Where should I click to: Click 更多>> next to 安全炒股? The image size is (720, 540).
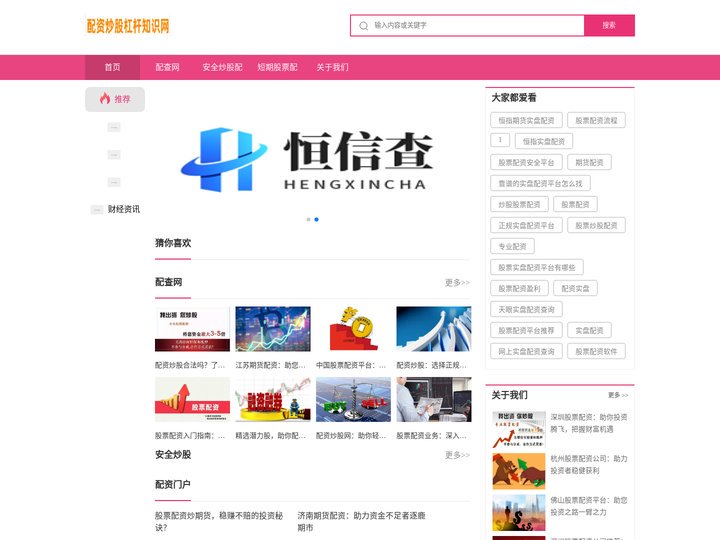(457, 455)
